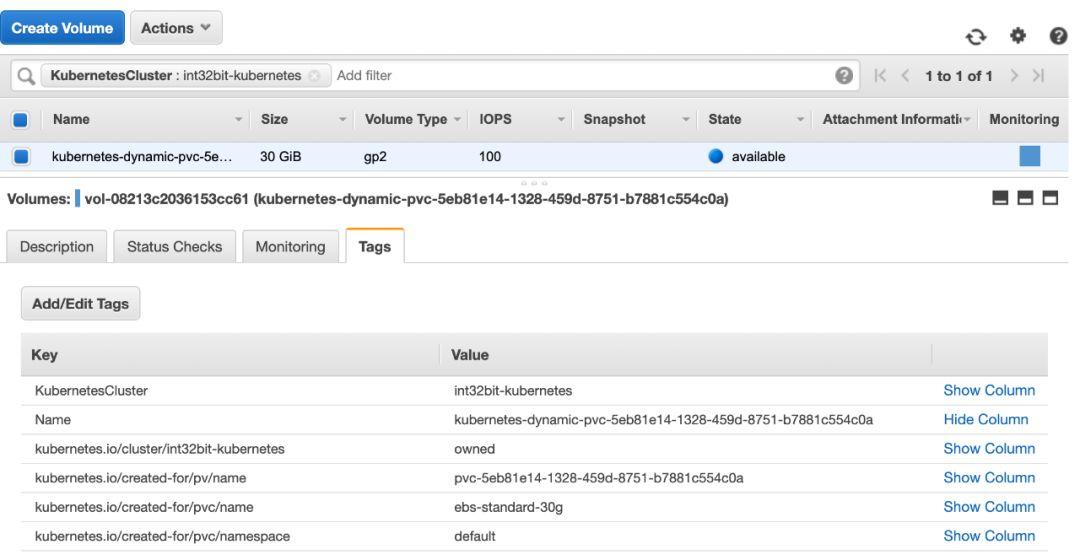Toggle the select-all volumes checkbox
Viewport: 1080px width, 555px height.
pyautogui.click(x=21, y=120)
